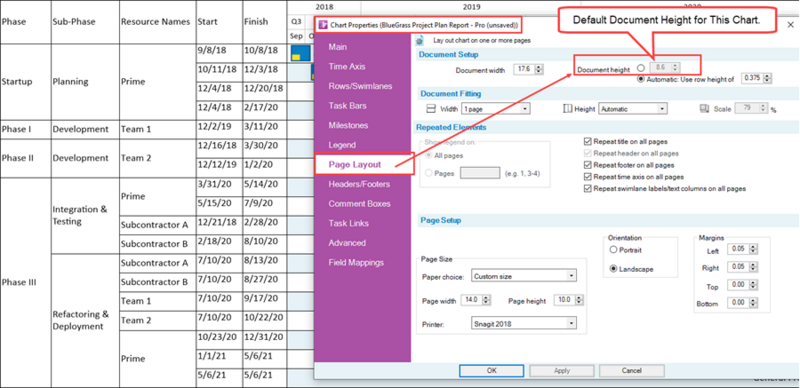Click the Document width spinner
Image resolution: width=800 pixels, height=388 pixels.
click(x=540, y=70)
